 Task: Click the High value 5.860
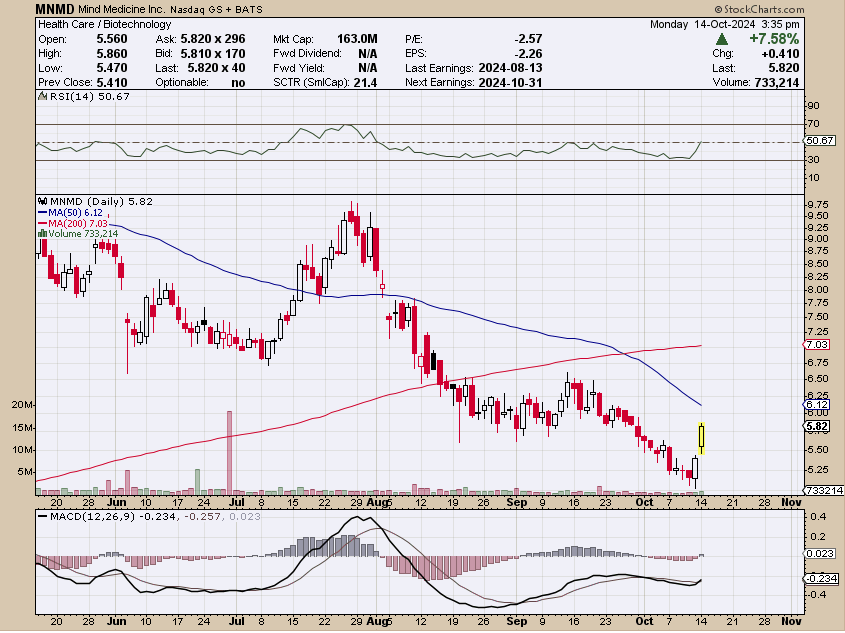pyautogui.click(x=112, y=54)
